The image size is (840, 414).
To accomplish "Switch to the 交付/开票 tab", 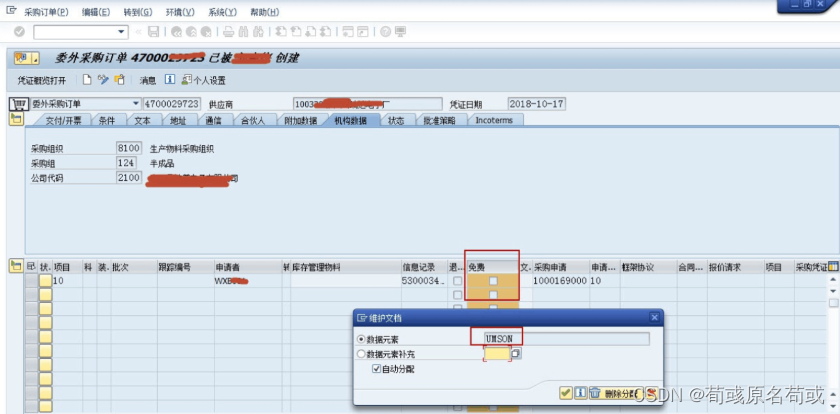I will (x=64, y=121).
